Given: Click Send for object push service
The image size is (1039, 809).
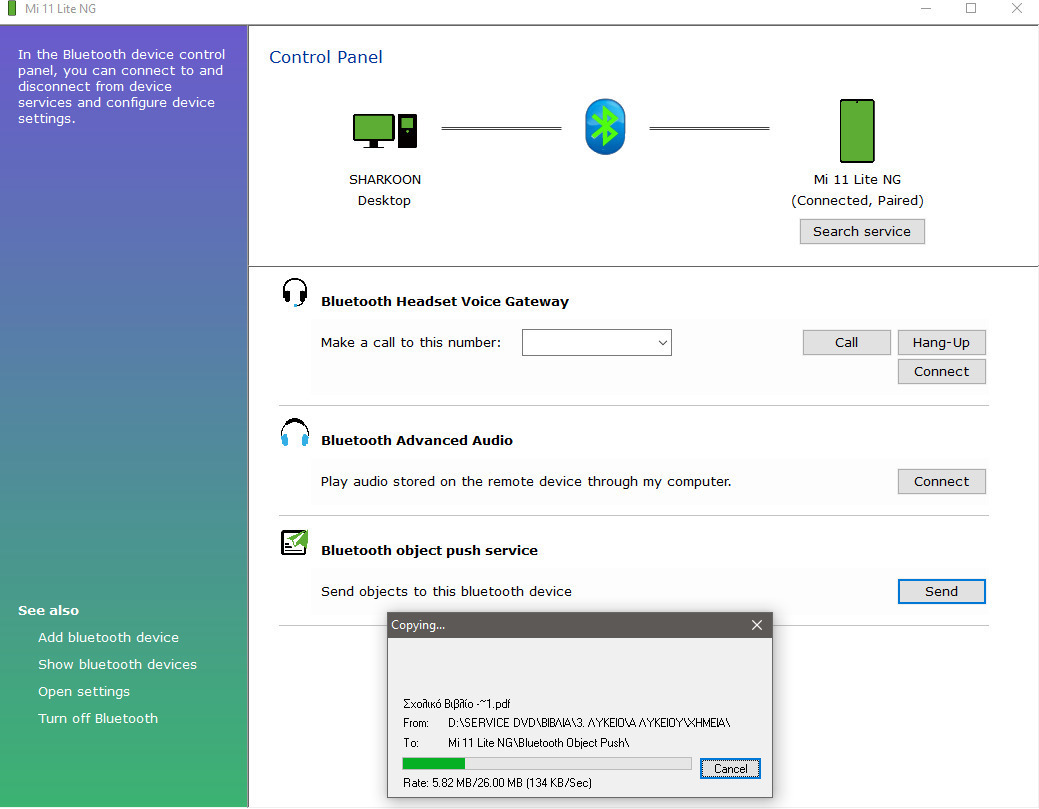Looking at the screenshot, I should [x=941, y=592].
